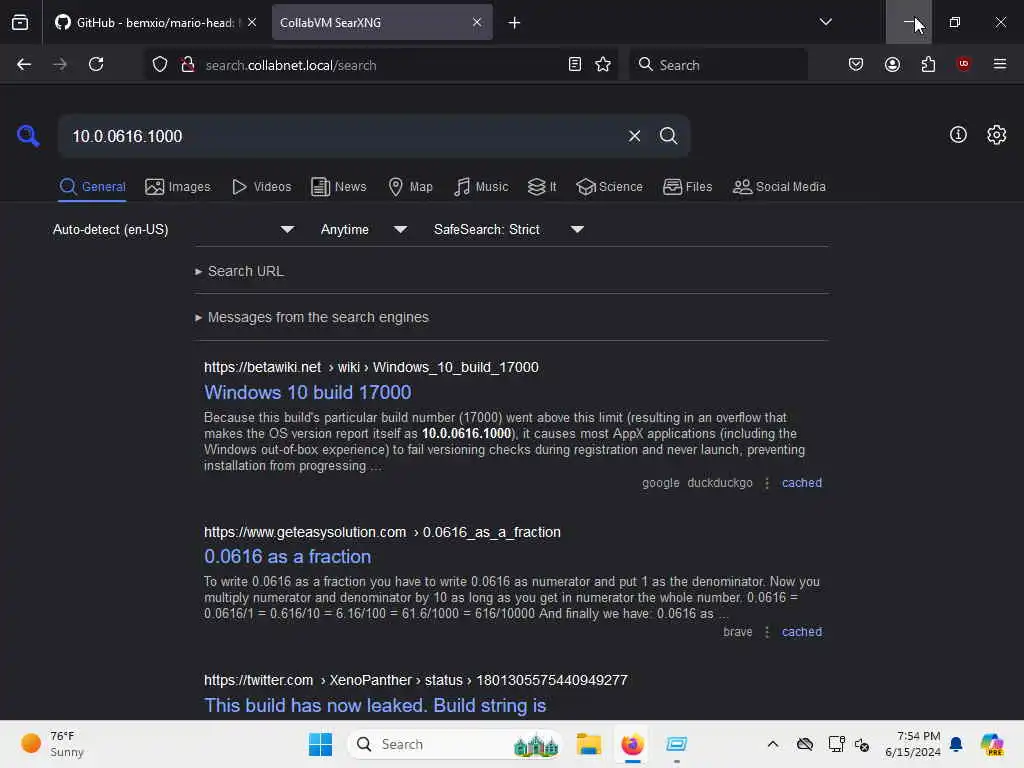Screen dimensions: 1024x768
Task: Open a new tab with plus button
Action: [x=514, y=23]
